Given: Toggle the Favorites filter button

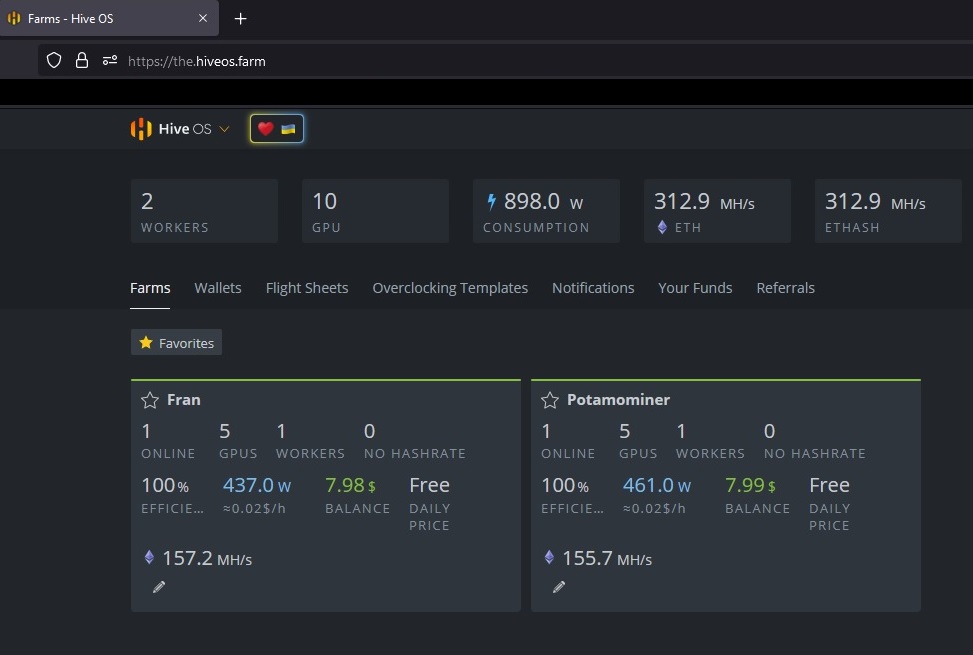Looking at the screenshot, I should (176, 342).
